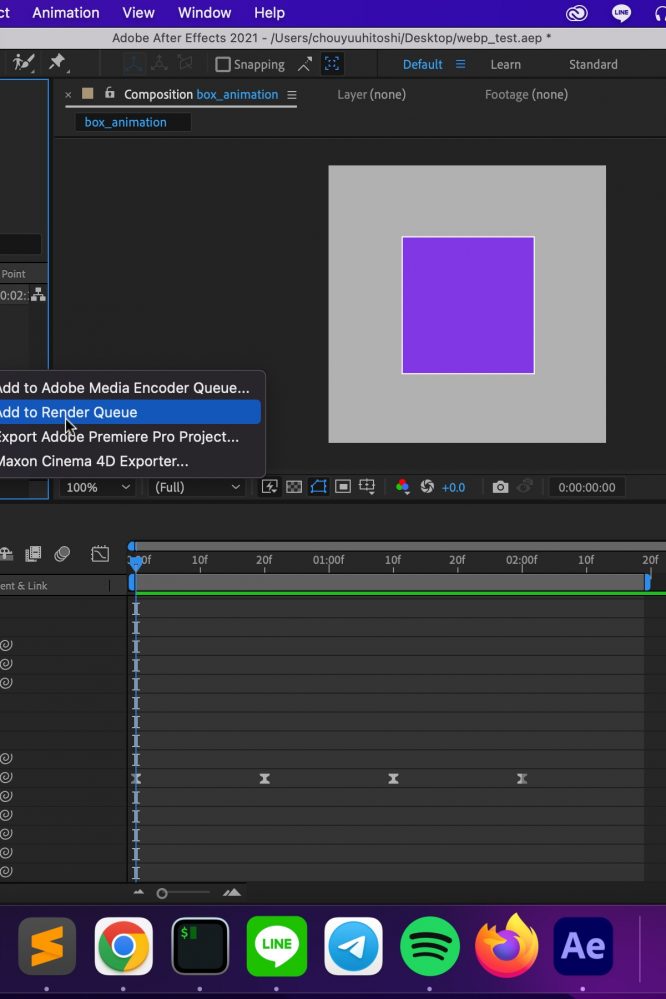
Task: Click the Region of Interest icon
Action: tap(343, 487)
